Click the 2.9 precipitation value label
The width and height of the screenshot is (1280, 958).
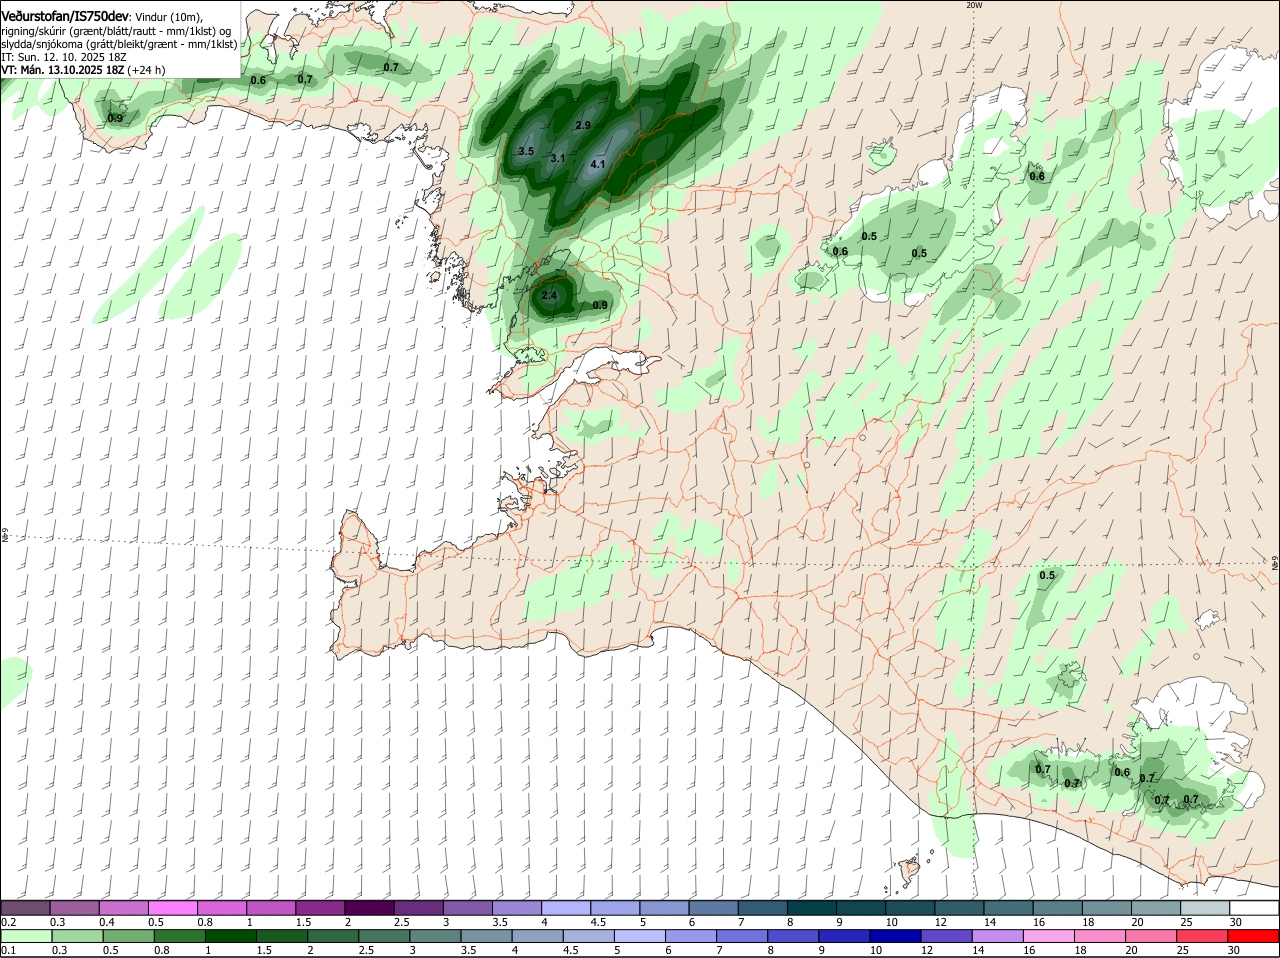point(584,125)
